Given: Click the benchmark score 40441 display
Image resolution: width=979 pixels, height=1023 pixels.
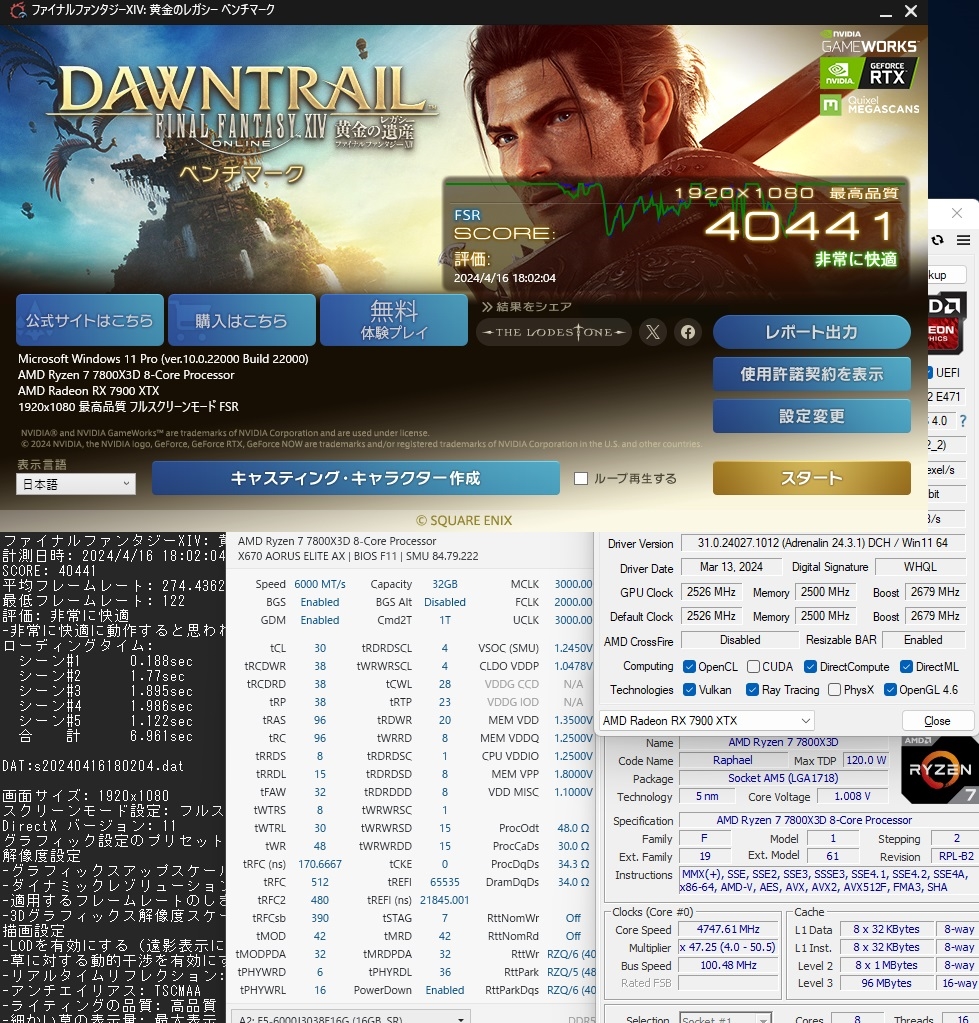Looking at the screenshot, I should [801, 226].
